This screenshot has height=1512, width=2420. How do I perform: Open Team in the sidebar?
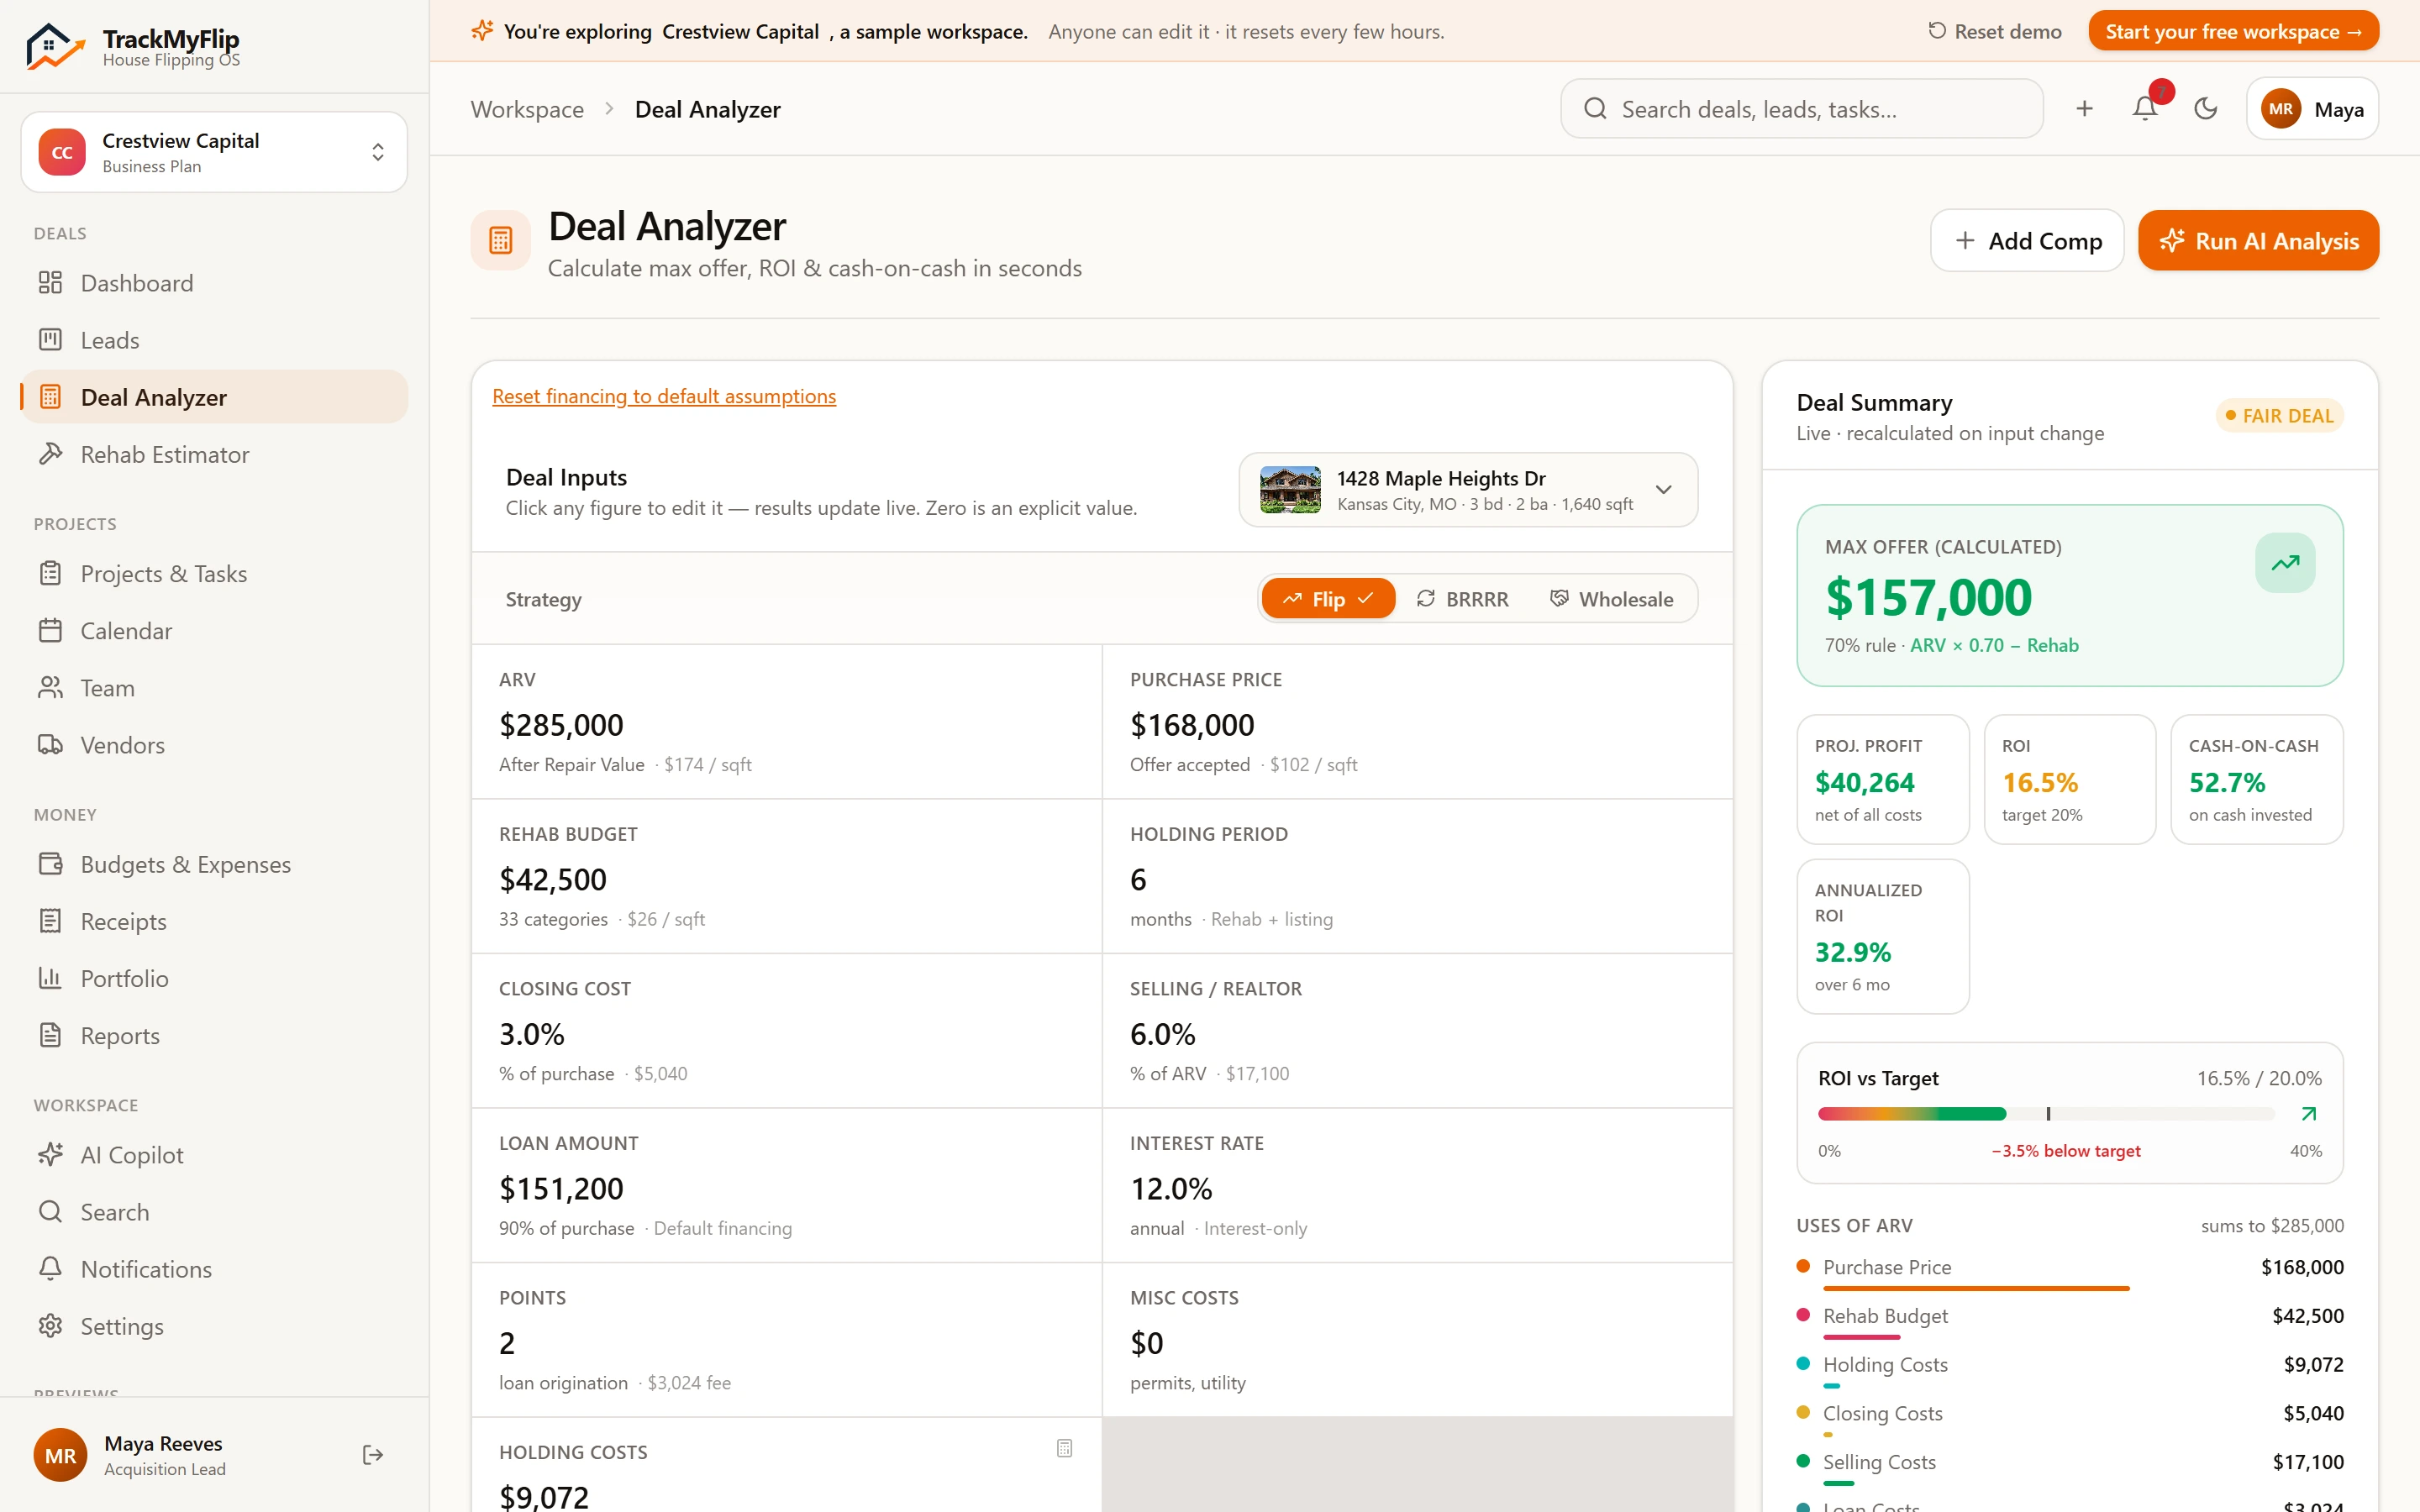(x=214, y=688)
